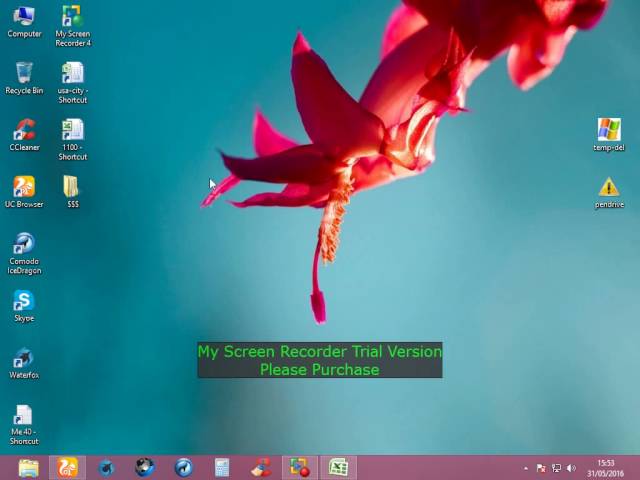640x480 pixels.
Task: Click the volume speaker tray icon
Action: pyautogui.click(x=571, y=468)
